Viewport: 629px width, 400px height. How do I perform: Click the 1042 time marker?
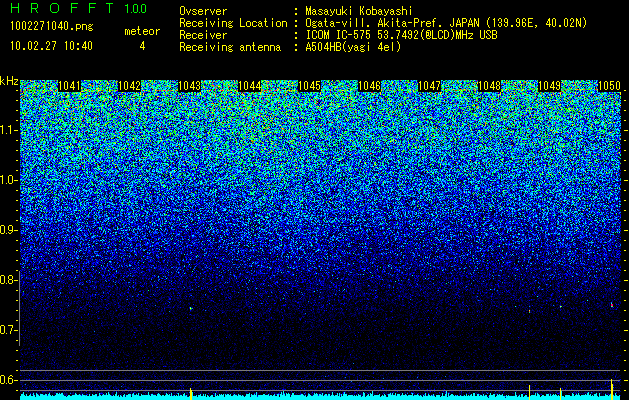(130, 86)
